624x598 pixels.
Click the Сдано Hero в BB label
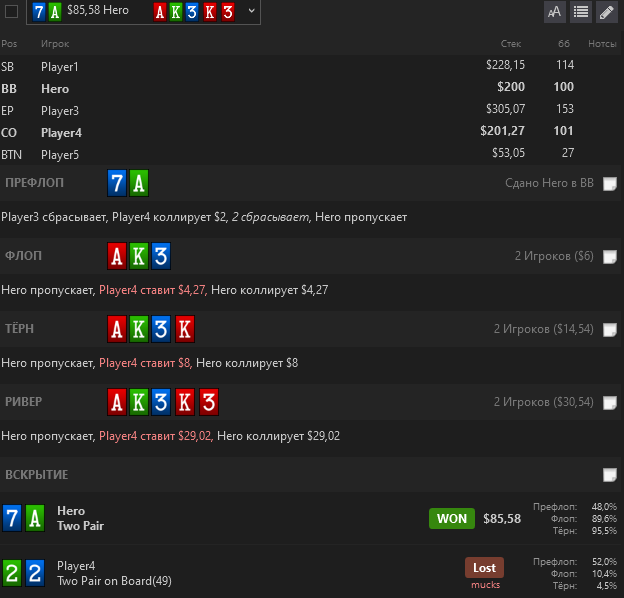click(x=549, y=183)
